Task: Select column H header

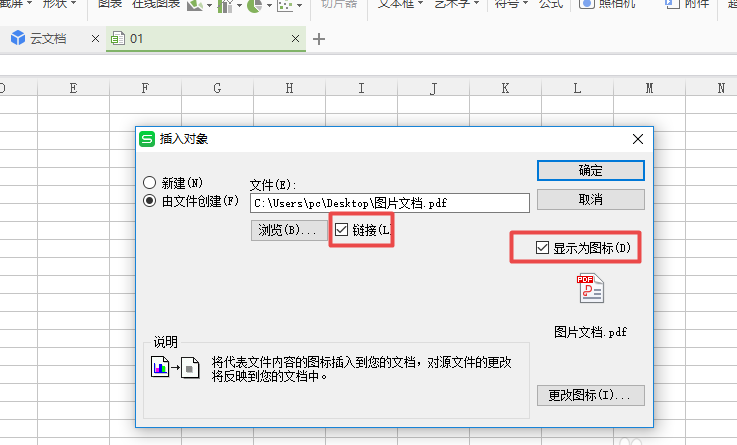Action: pos(289,88)
